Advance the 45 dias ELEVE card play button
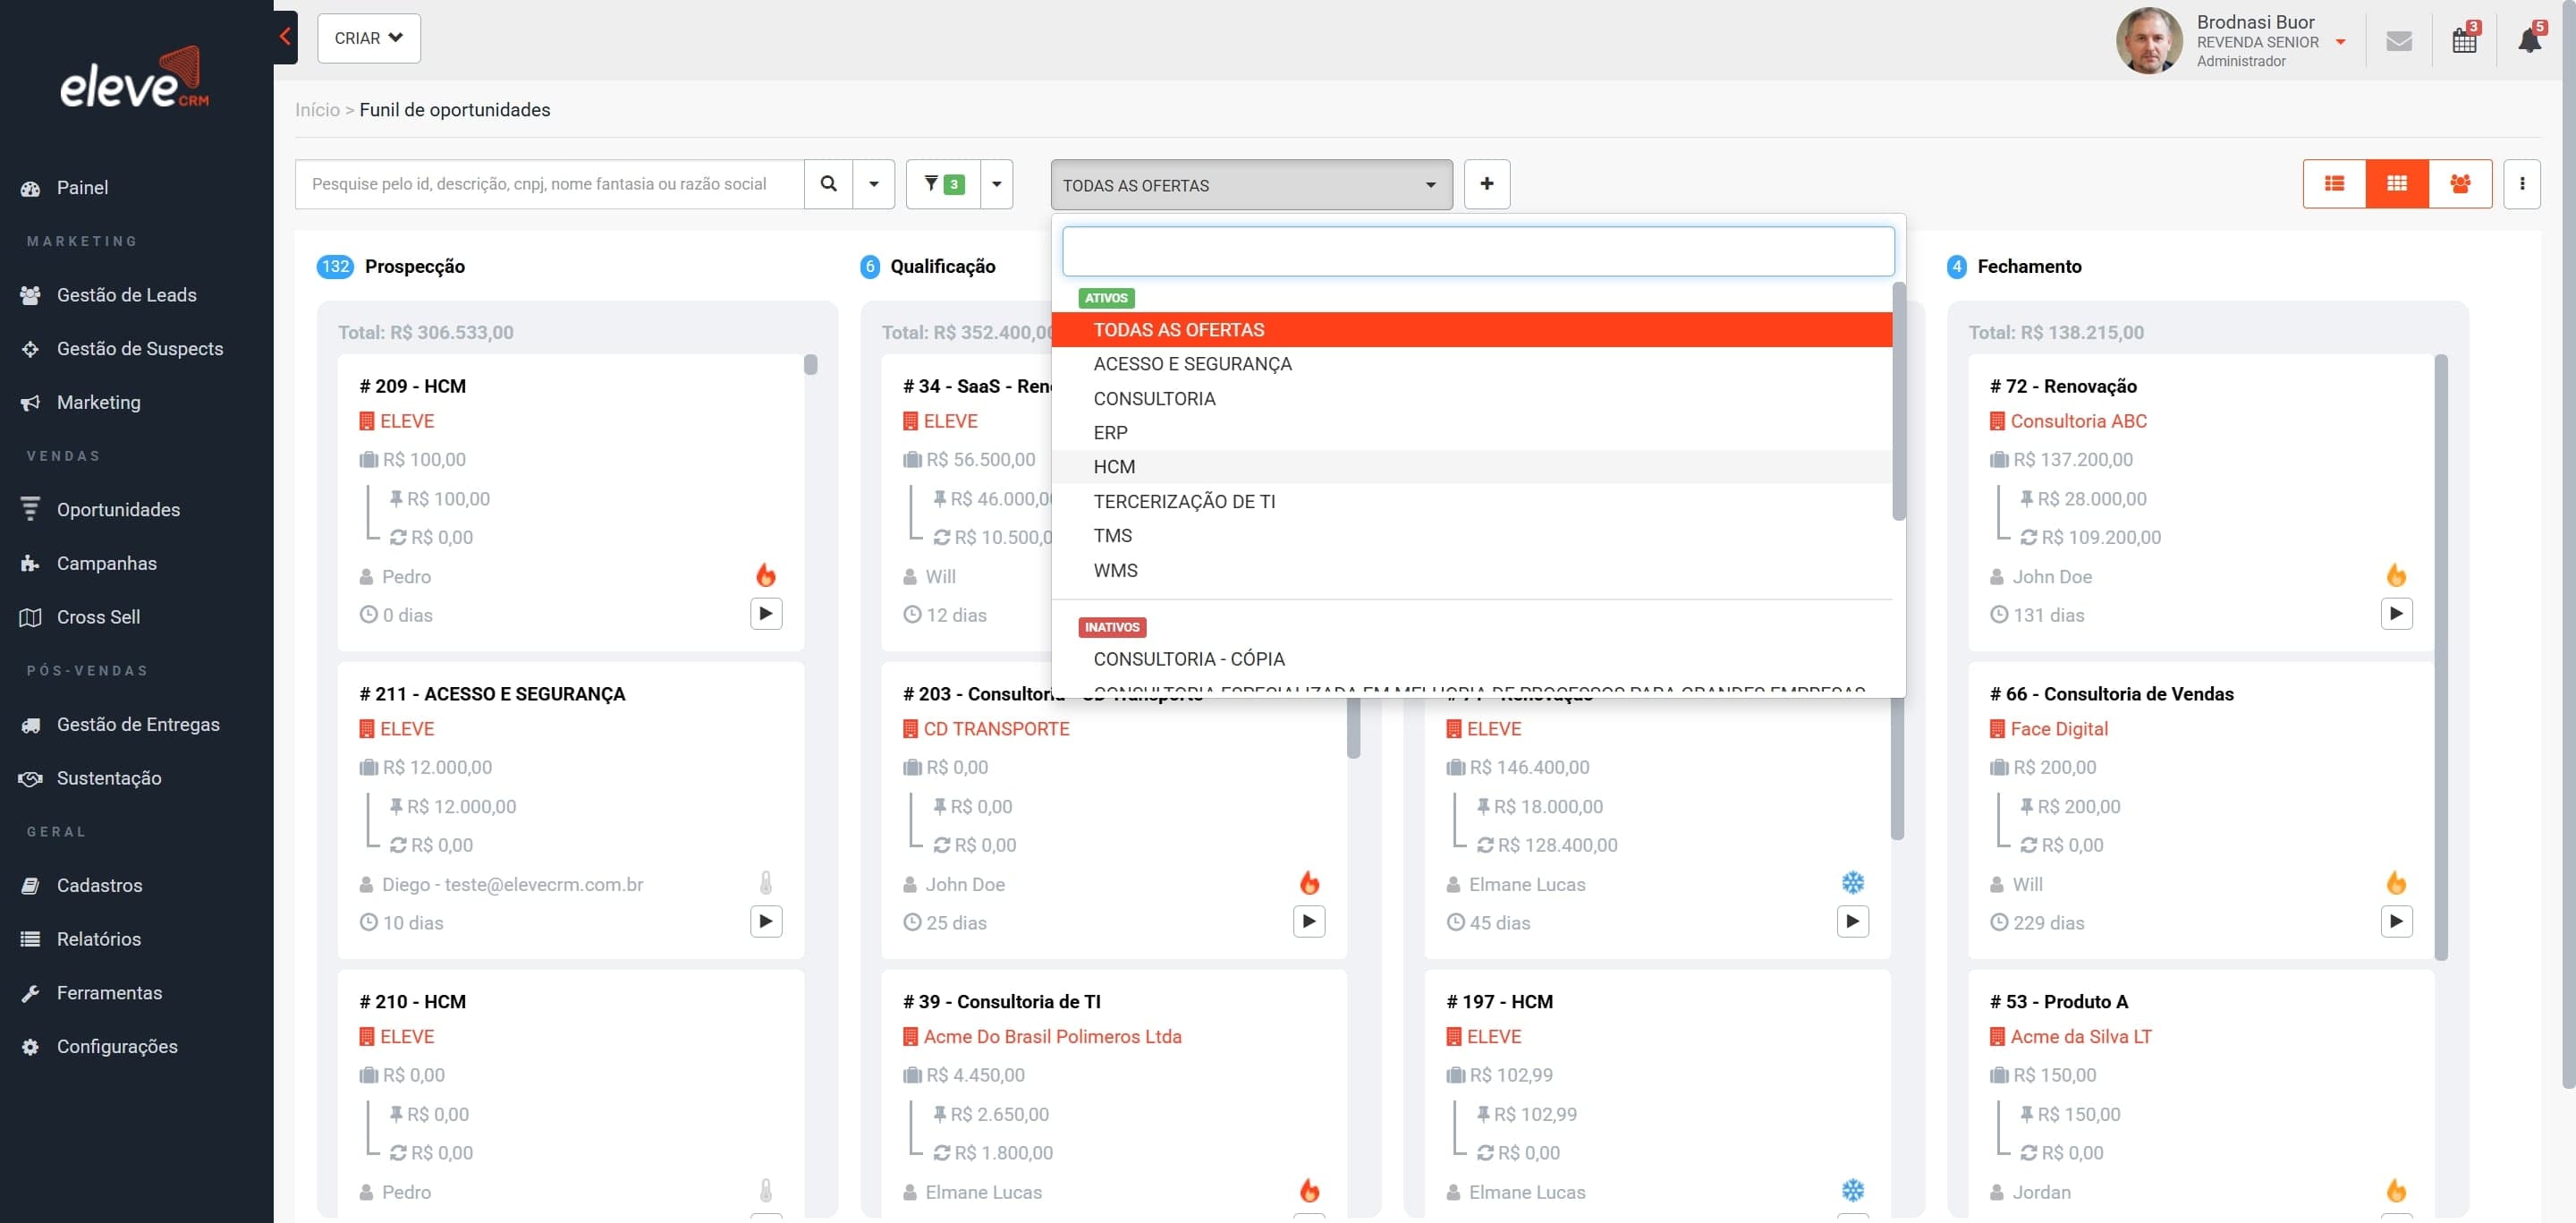The height and width of the screenshot is (1223, 2576). pos(1852,922)
